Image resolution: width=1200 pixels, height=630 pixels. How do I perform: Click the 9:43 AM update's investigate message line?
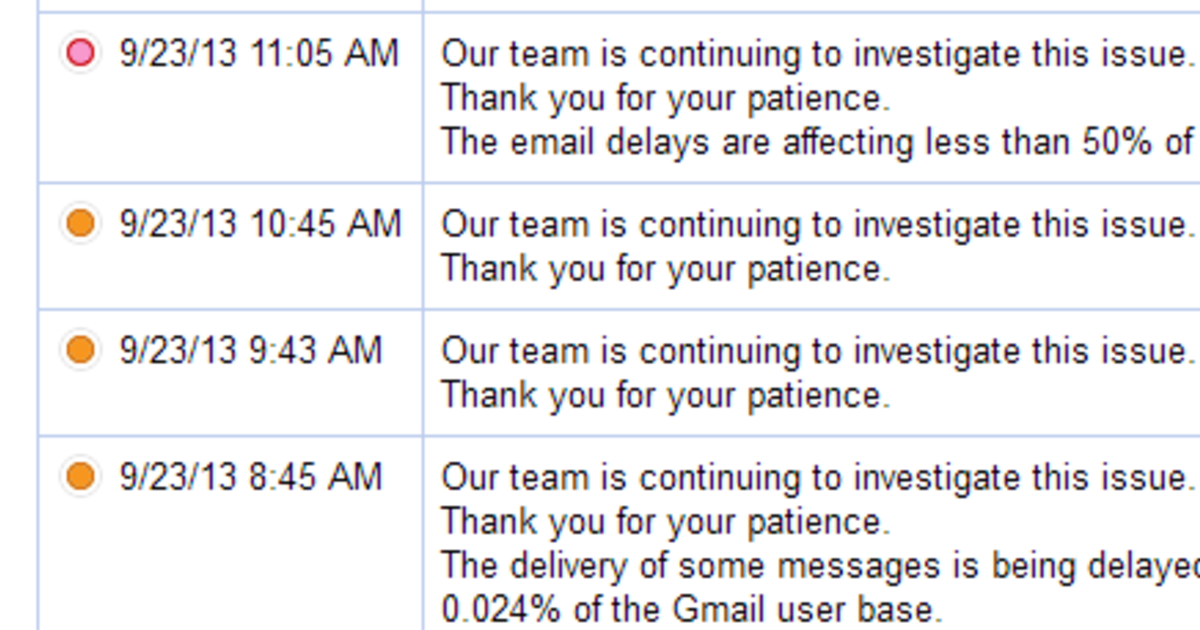pos(815,351)
